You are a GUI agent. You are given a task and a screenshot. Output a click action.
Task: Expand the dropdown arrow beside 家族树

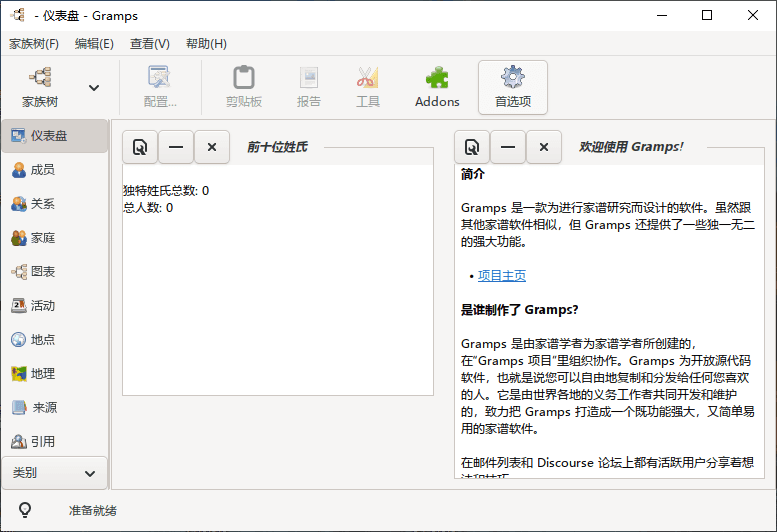coord(94,88)
